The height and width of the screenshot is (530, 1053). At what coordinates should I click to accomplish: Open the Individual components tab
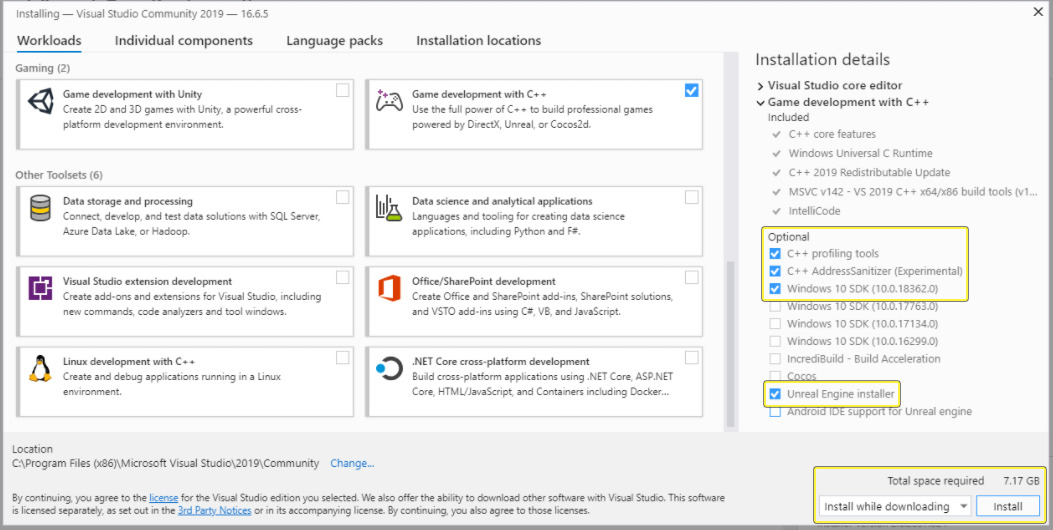tap(184, 41)
